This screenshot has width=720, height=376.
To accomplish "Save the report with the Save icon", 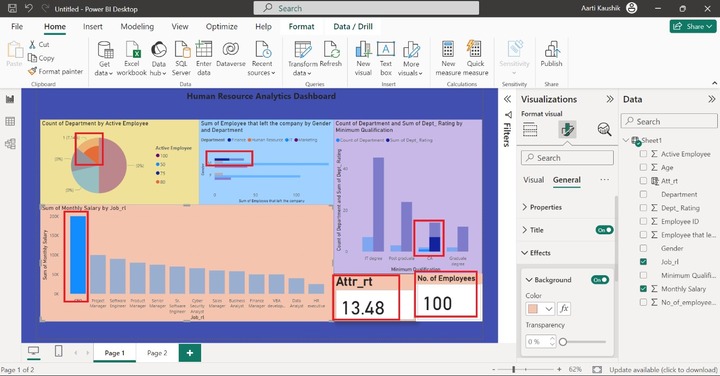I will point(12,8).
